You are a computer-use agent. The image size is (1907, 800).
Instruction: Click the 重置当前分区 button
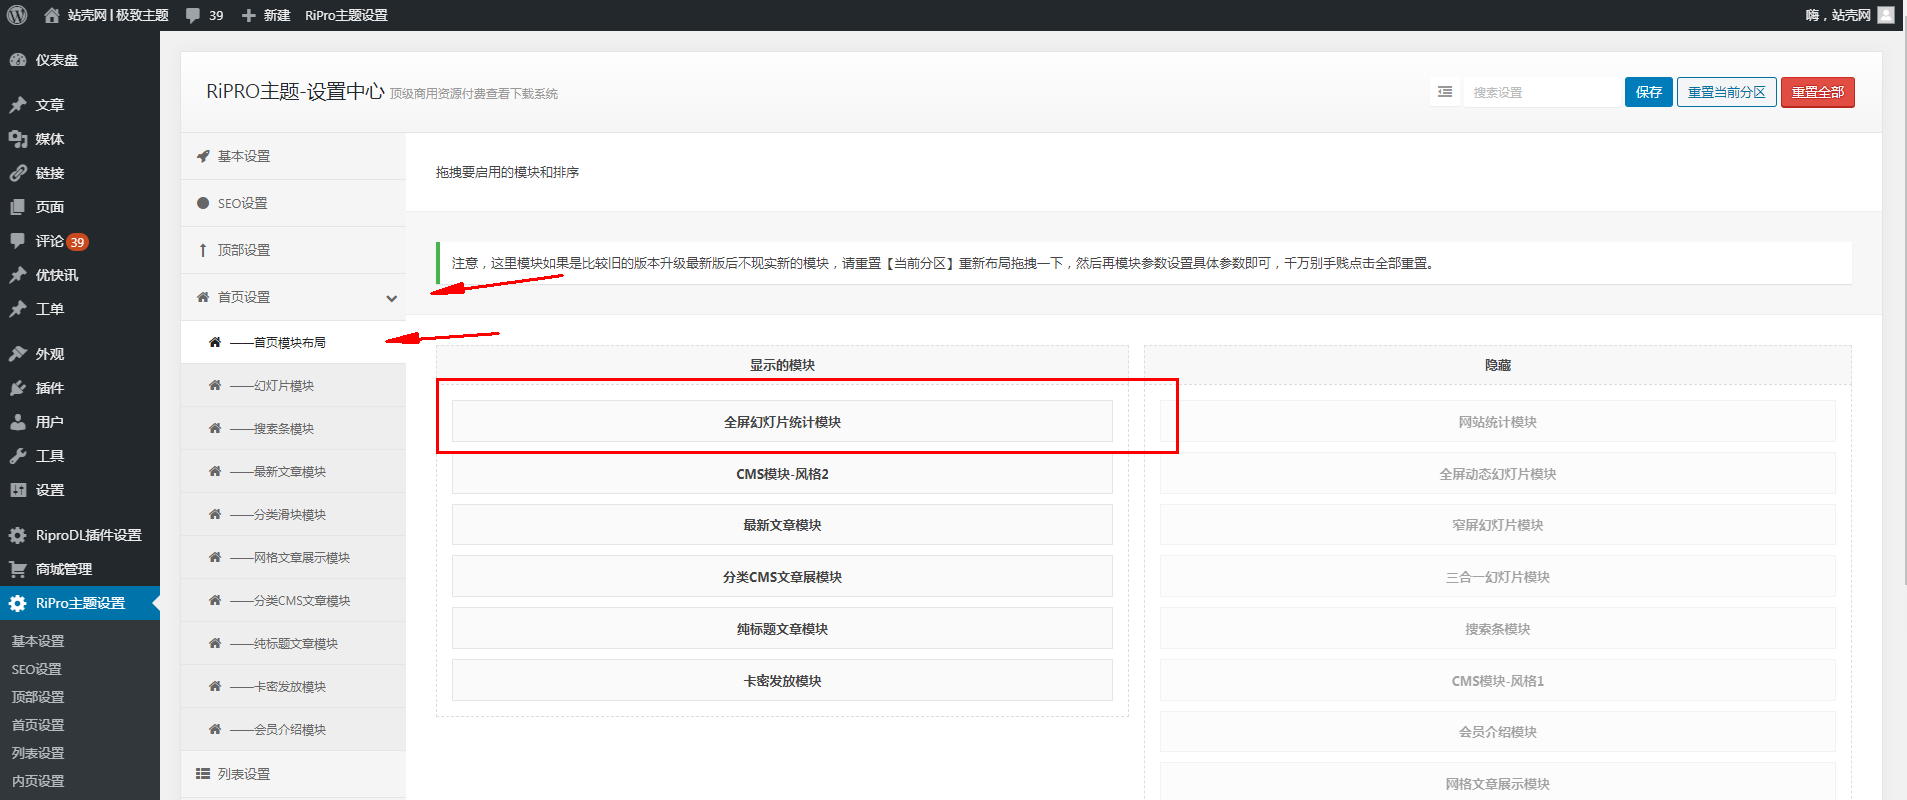(1727, 92)
